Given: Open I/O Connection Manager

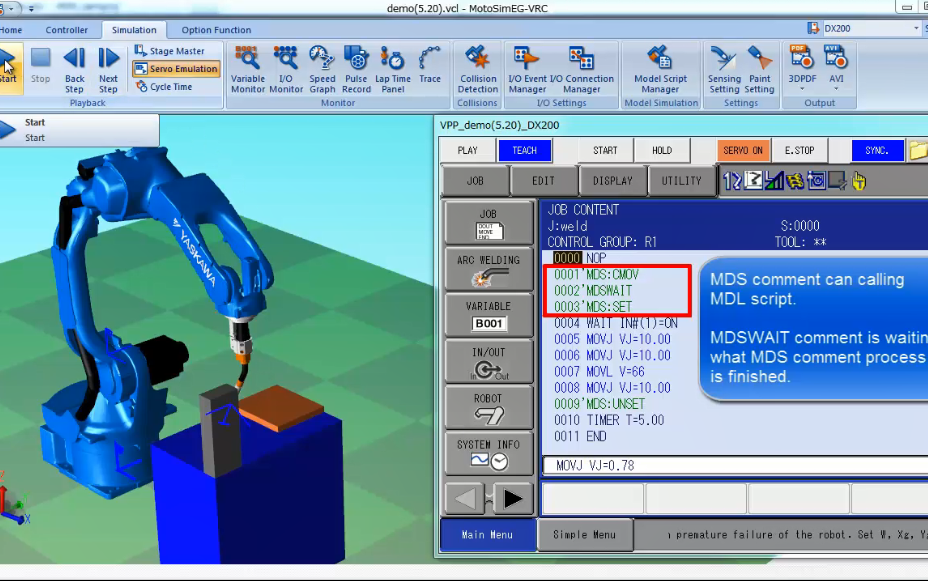Looking at the screenshot, I should 582,70.
